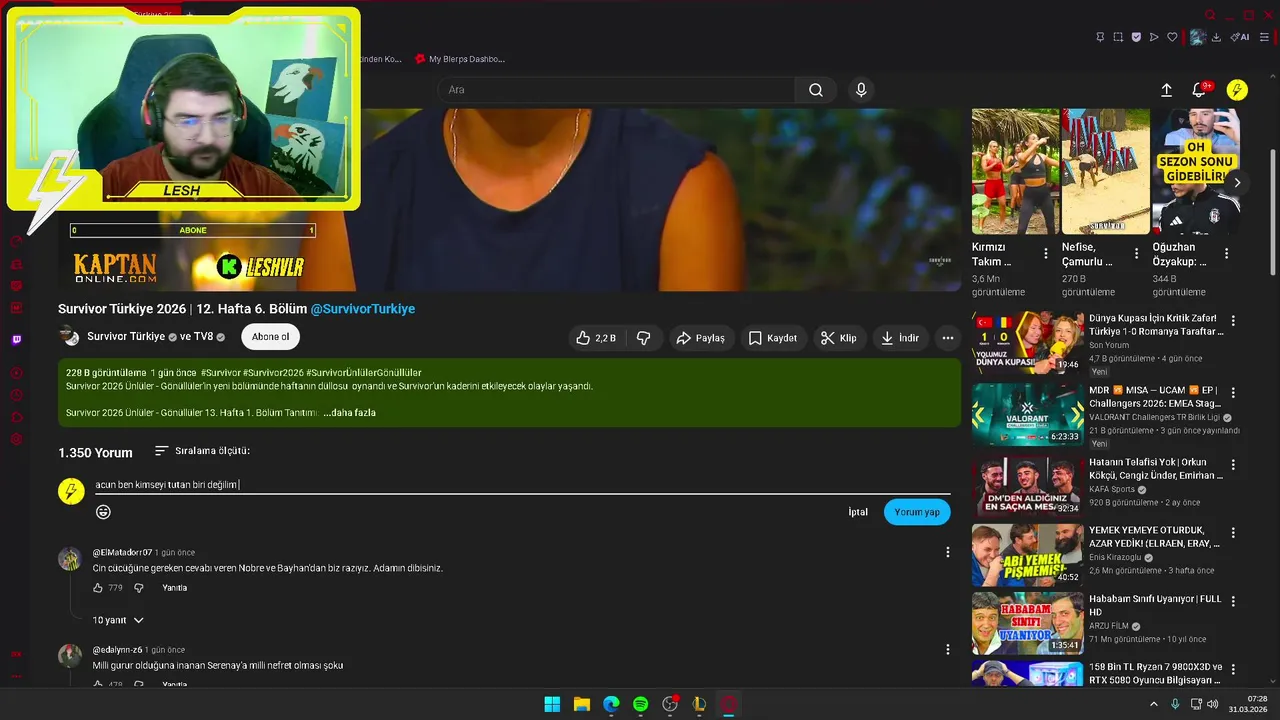Open options for Kırmızı Takım short

tap(1046, 254)
